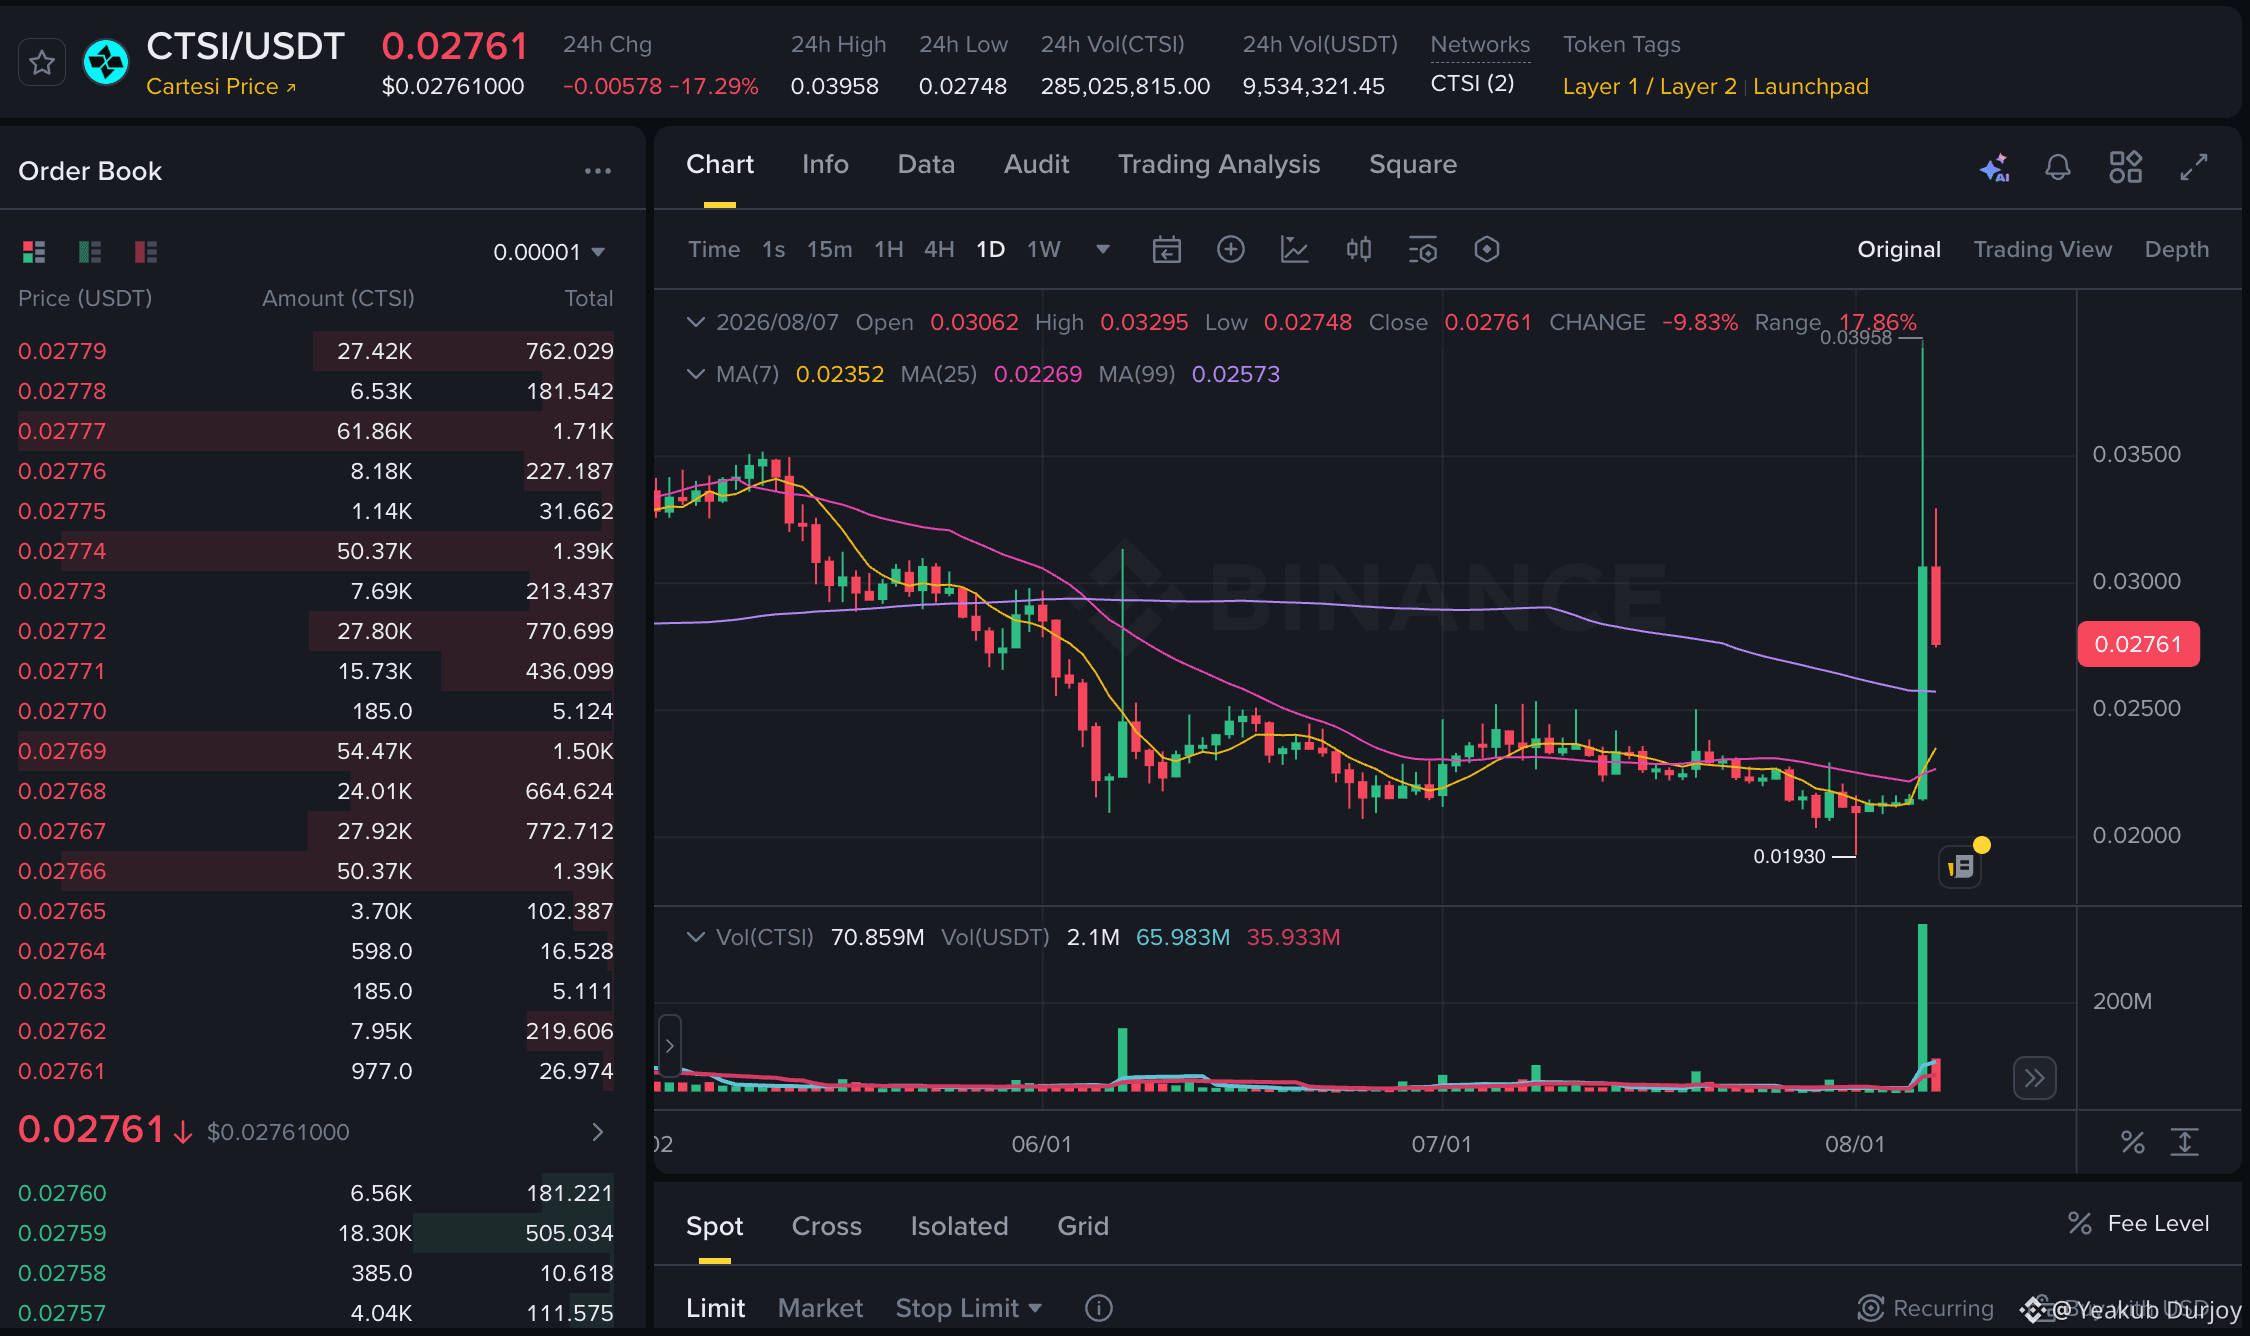Open the technical indicators line-chart icon

click(x=1295, y=250)
